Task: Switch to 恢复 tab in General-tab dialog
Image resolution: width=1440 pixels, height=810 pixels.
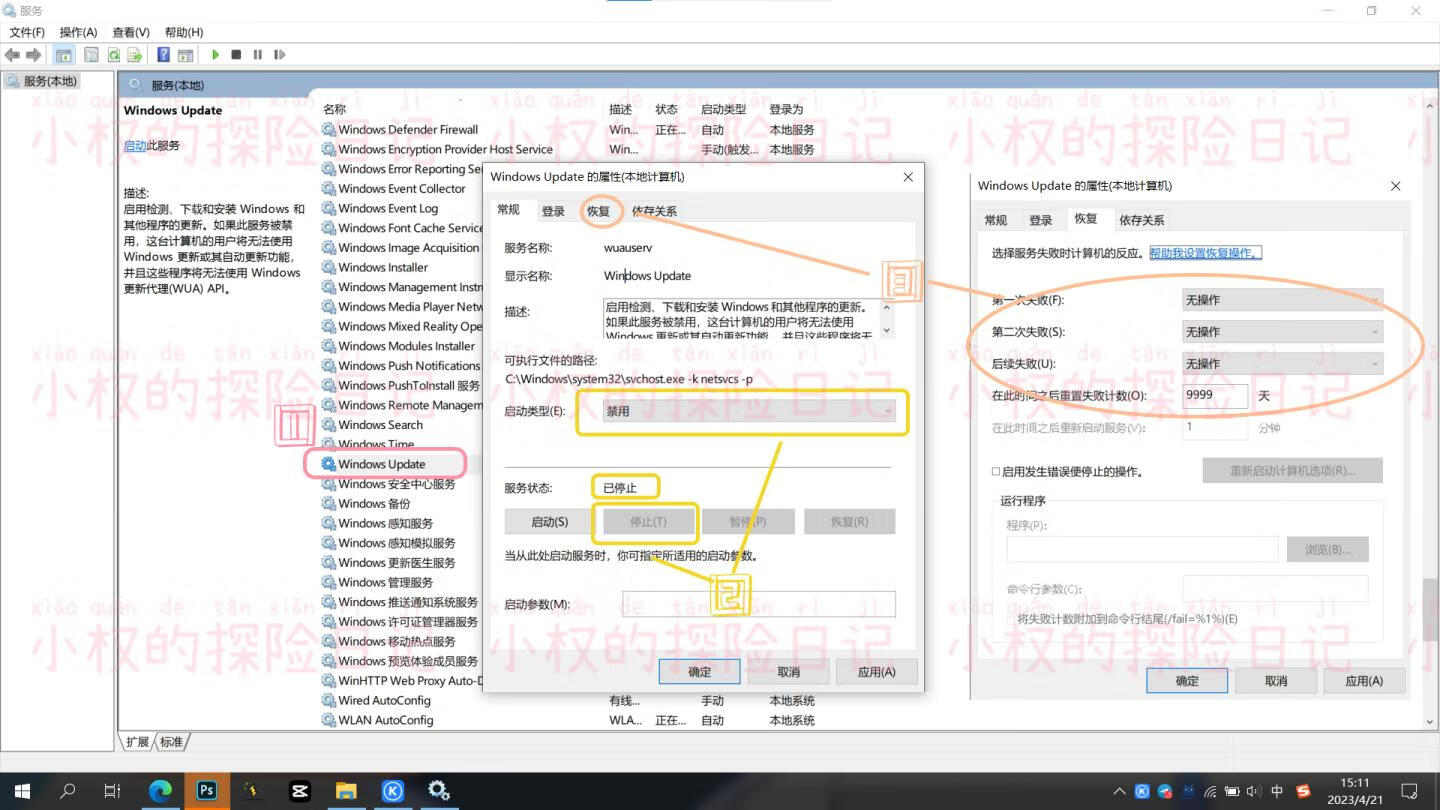Action: pos(598,211)
